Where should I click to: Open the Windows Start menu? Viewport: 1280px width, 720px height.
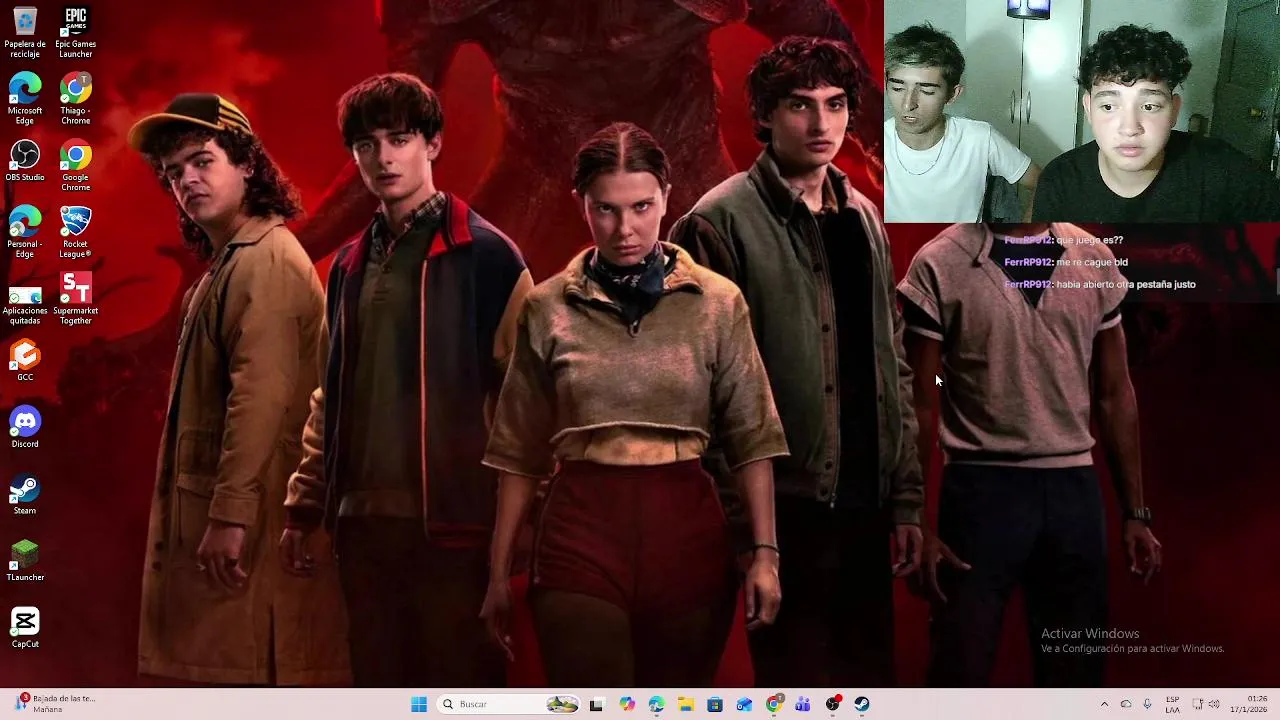click(419, 704)
